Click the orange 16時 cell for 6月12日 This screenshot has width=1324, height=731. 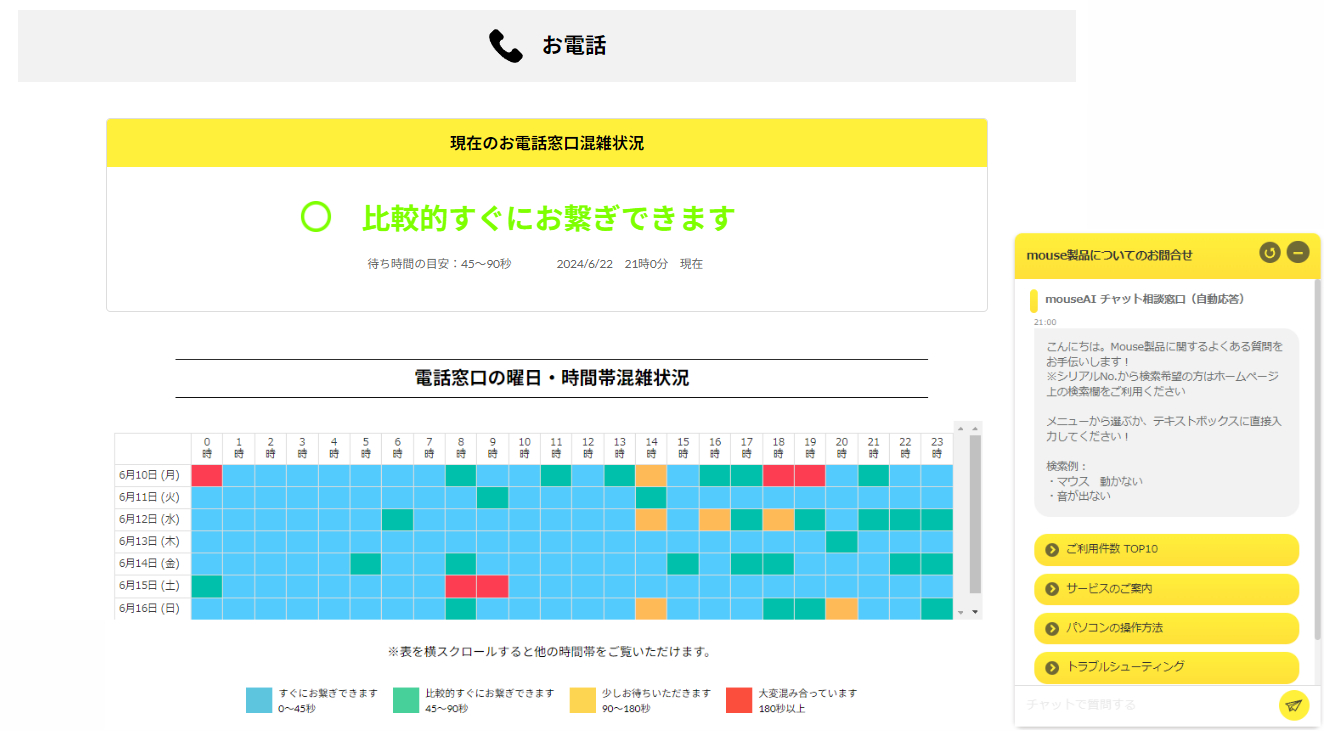pyautogui.click(x=714, y=519)
